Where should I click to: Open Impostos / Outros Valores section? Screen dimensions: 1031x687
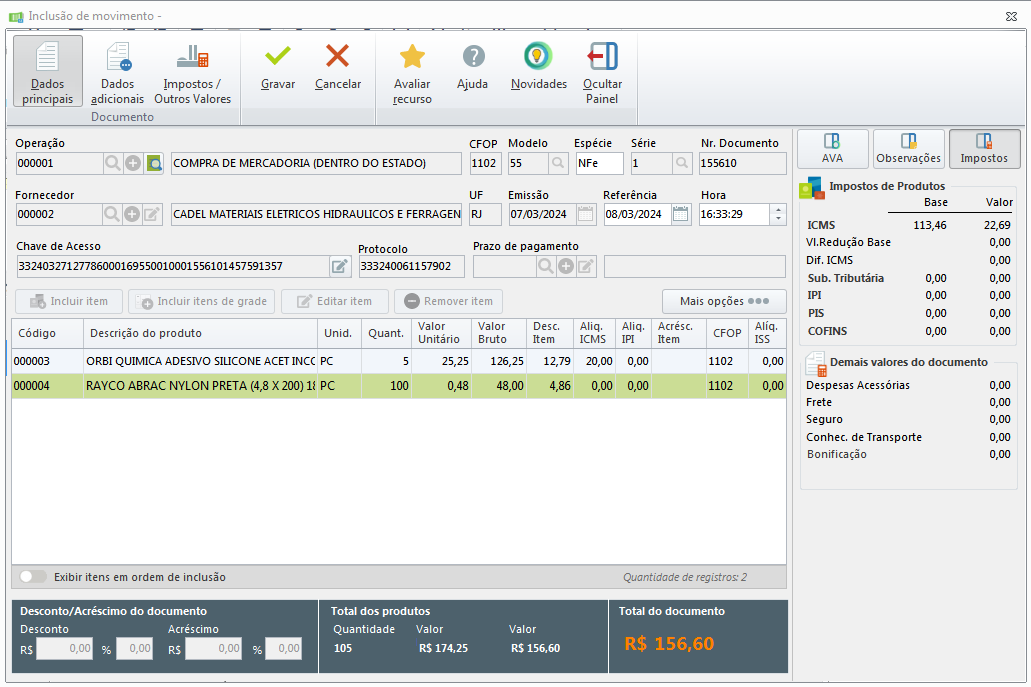(x=193, y=71)
